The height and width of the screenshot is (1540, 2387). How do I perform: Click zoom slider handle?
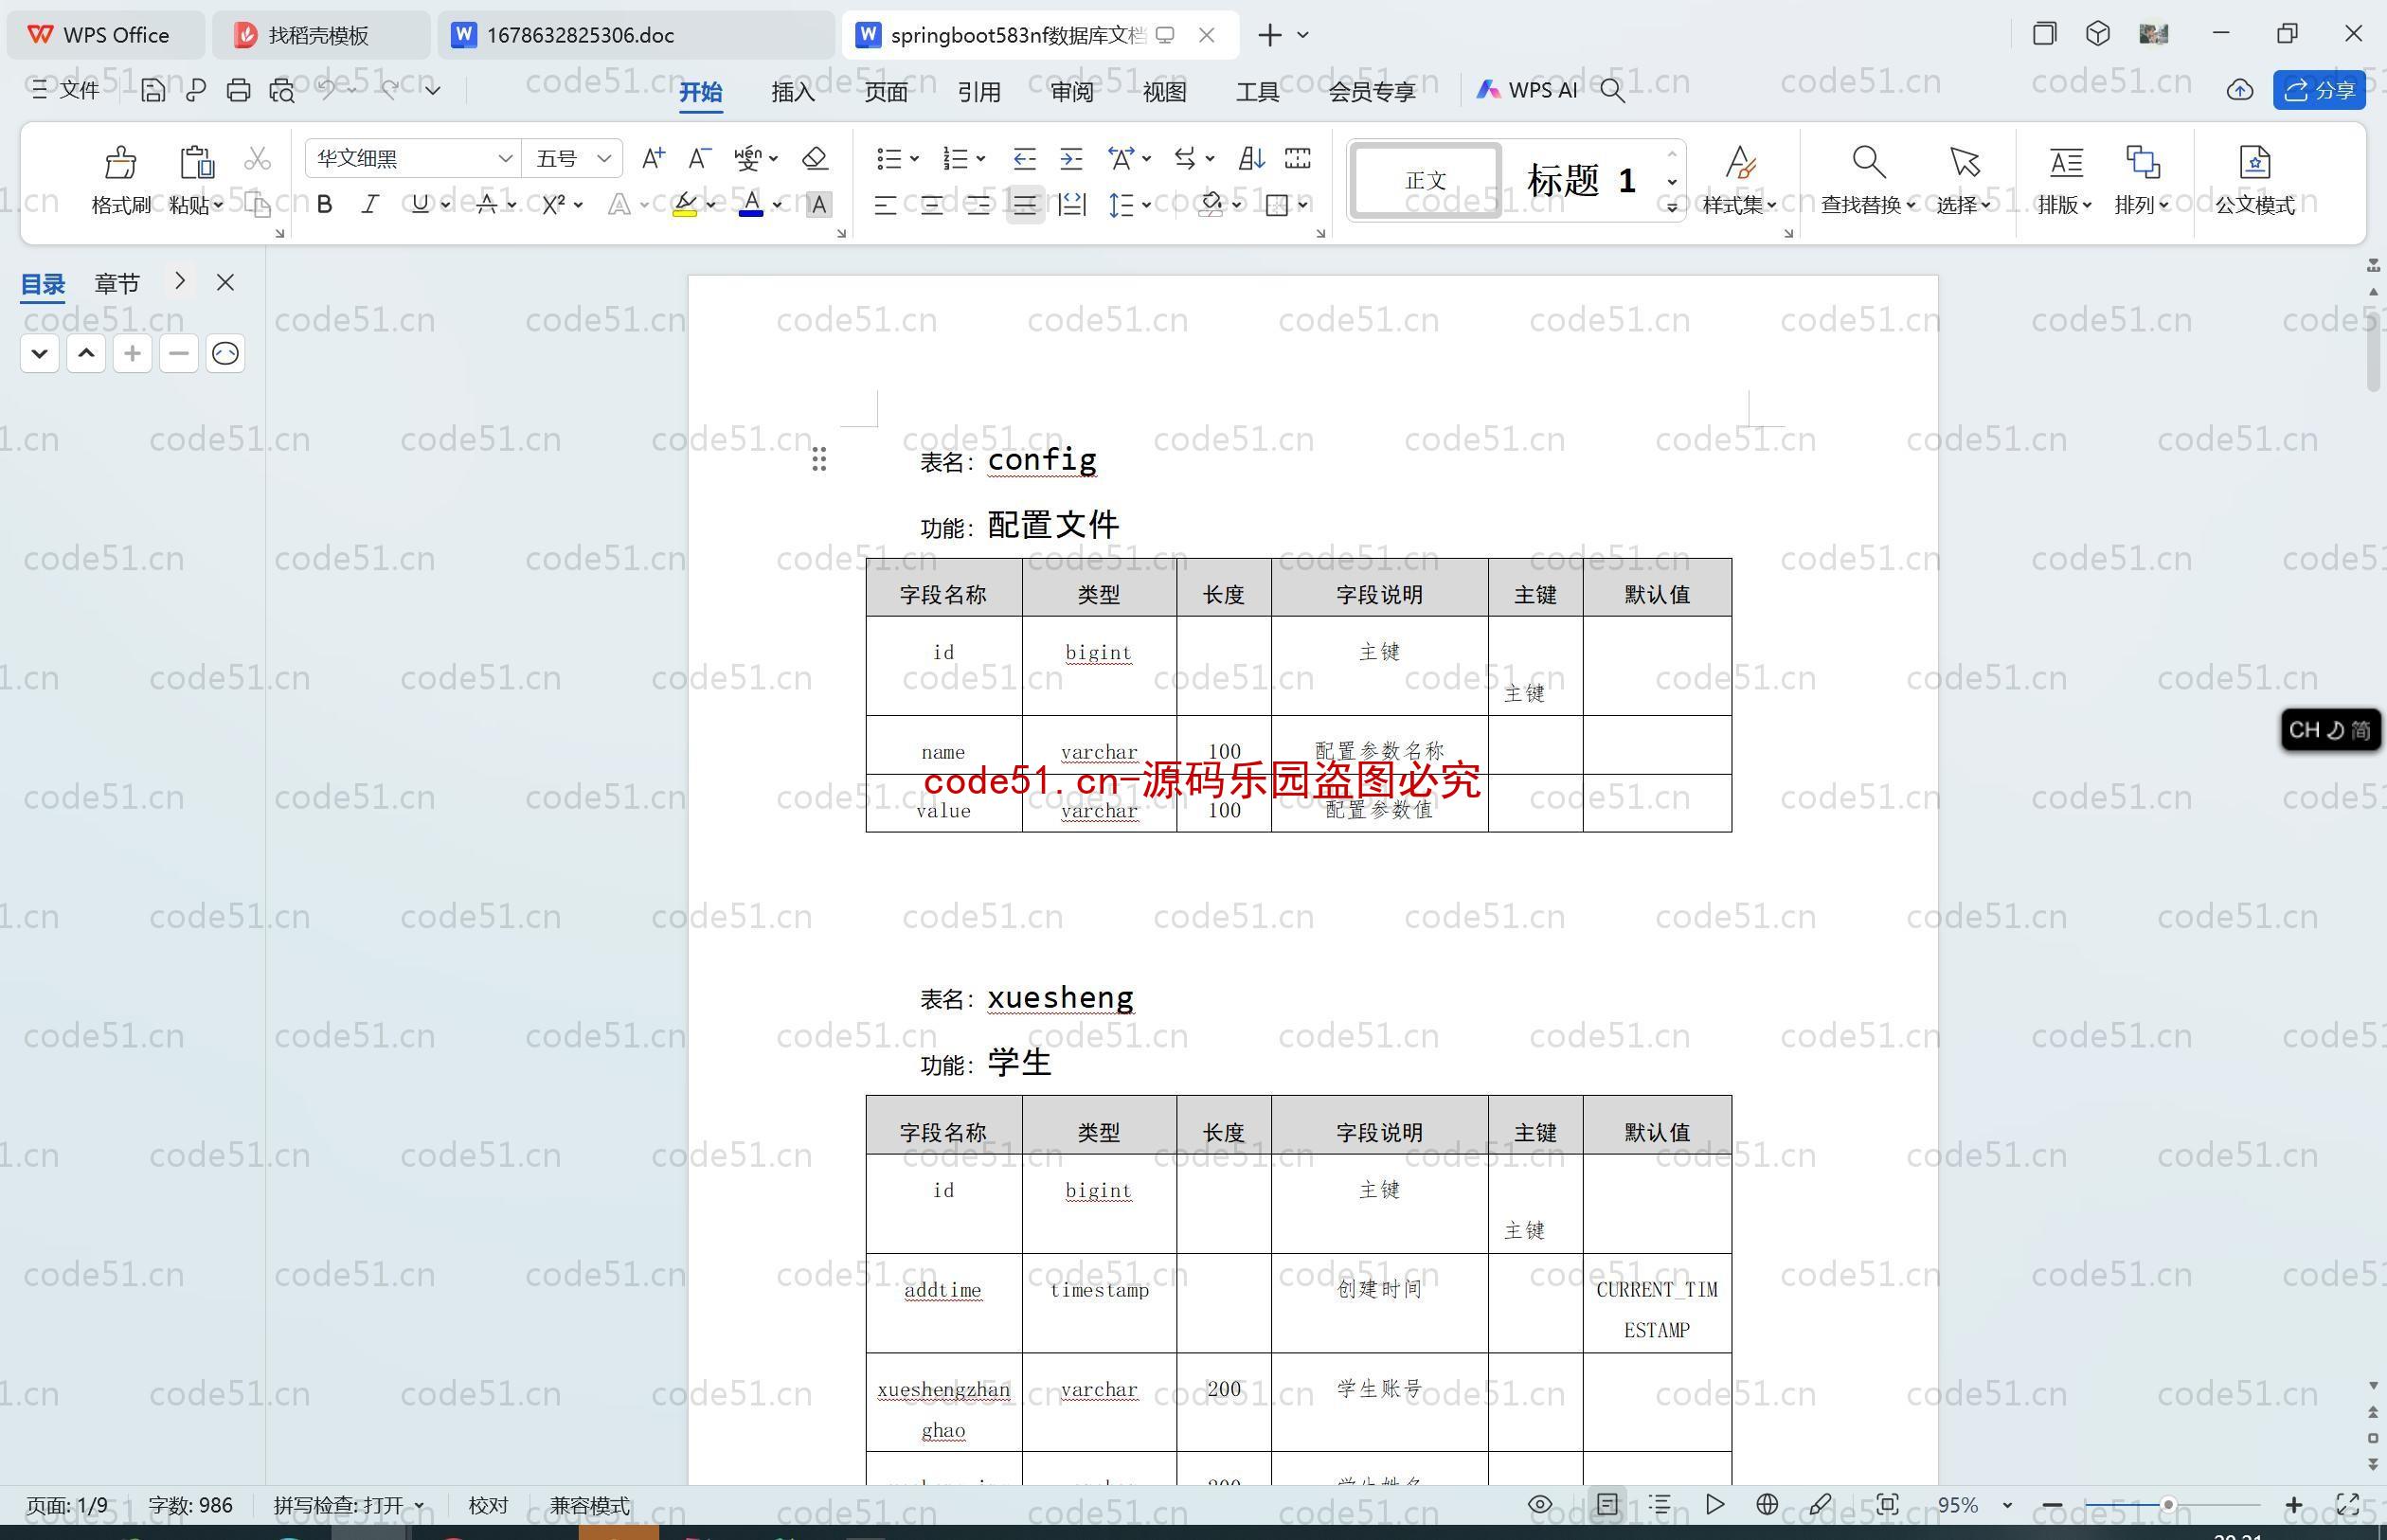2167,1505
